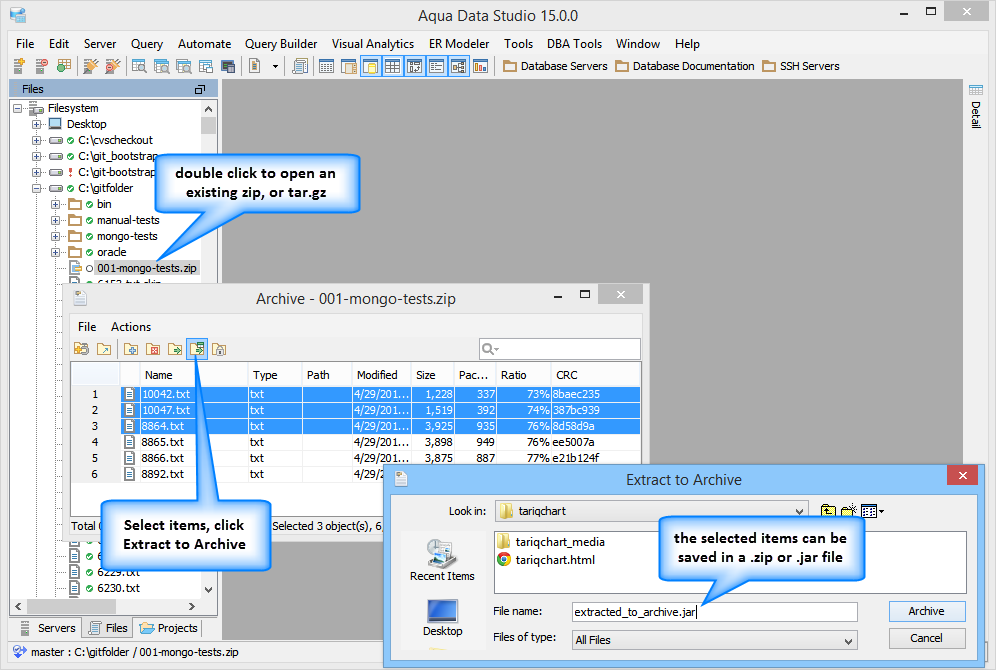Open the dropdown arrow beside the script icon
The width and height of the screenshot is (996, 670).
tap(275, 66)
